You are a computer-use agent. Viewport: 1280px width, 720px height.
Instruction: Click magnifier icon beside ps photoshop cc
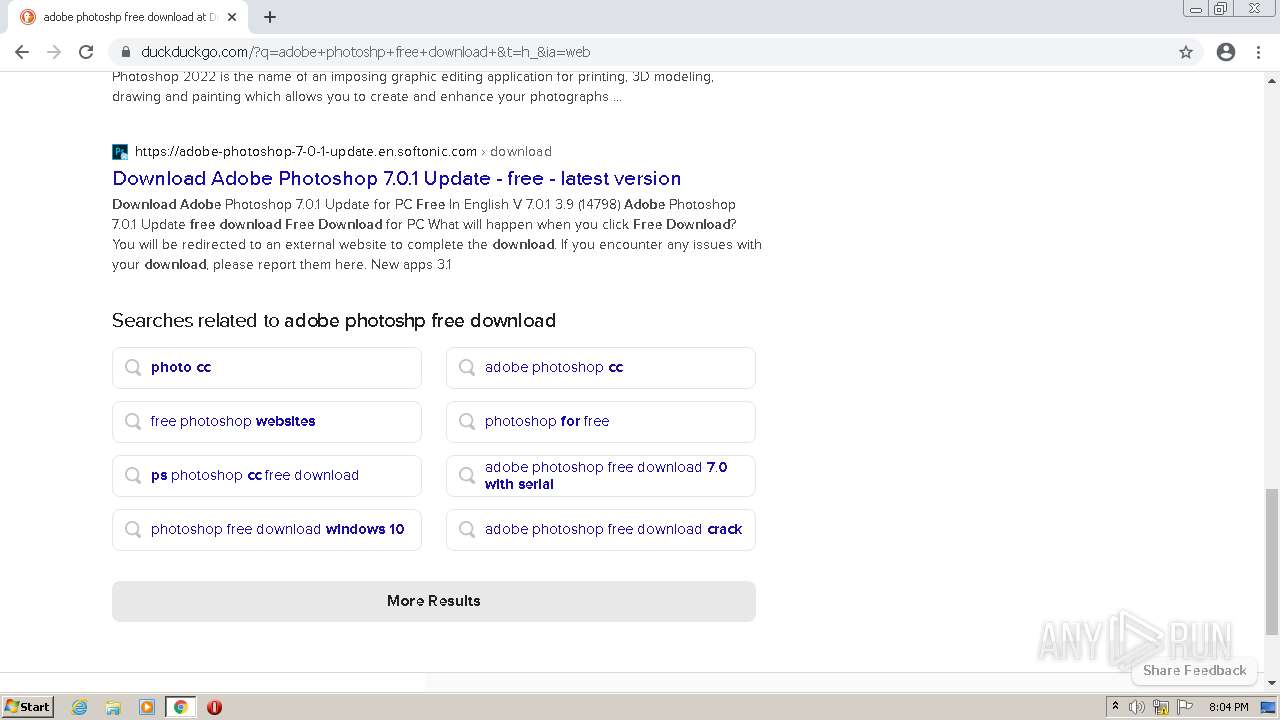pyautogui.click(x=133, y=476)
